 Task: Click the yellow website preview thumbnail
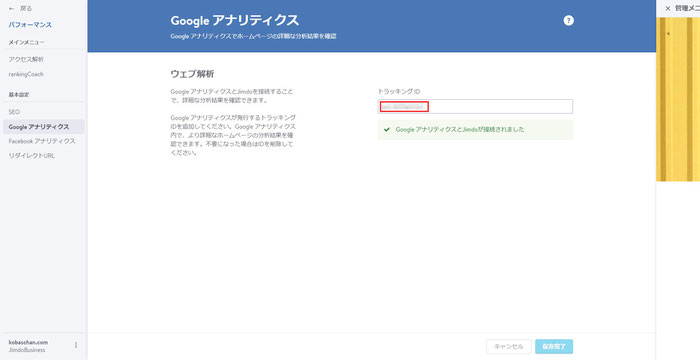tap(678, 99)
